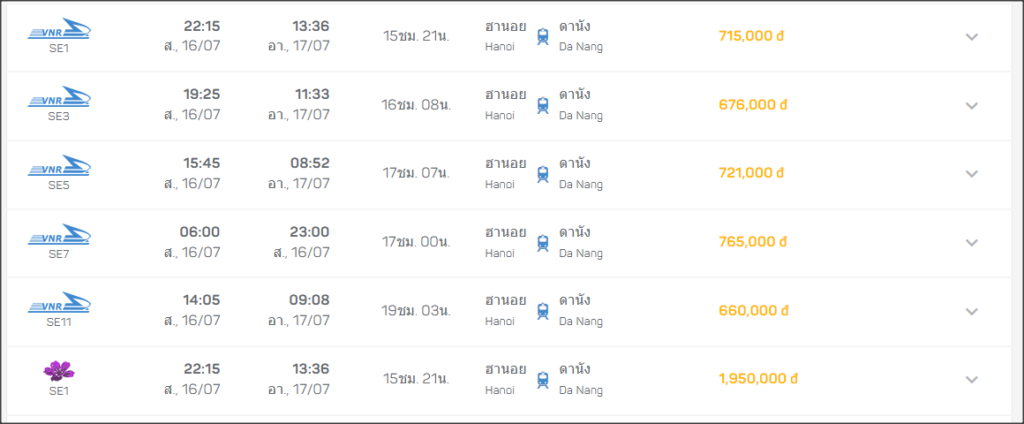Expand the SE7 trip details chevron
Viewport: 1024px width, 424px height.
click(x=972, y=242)
